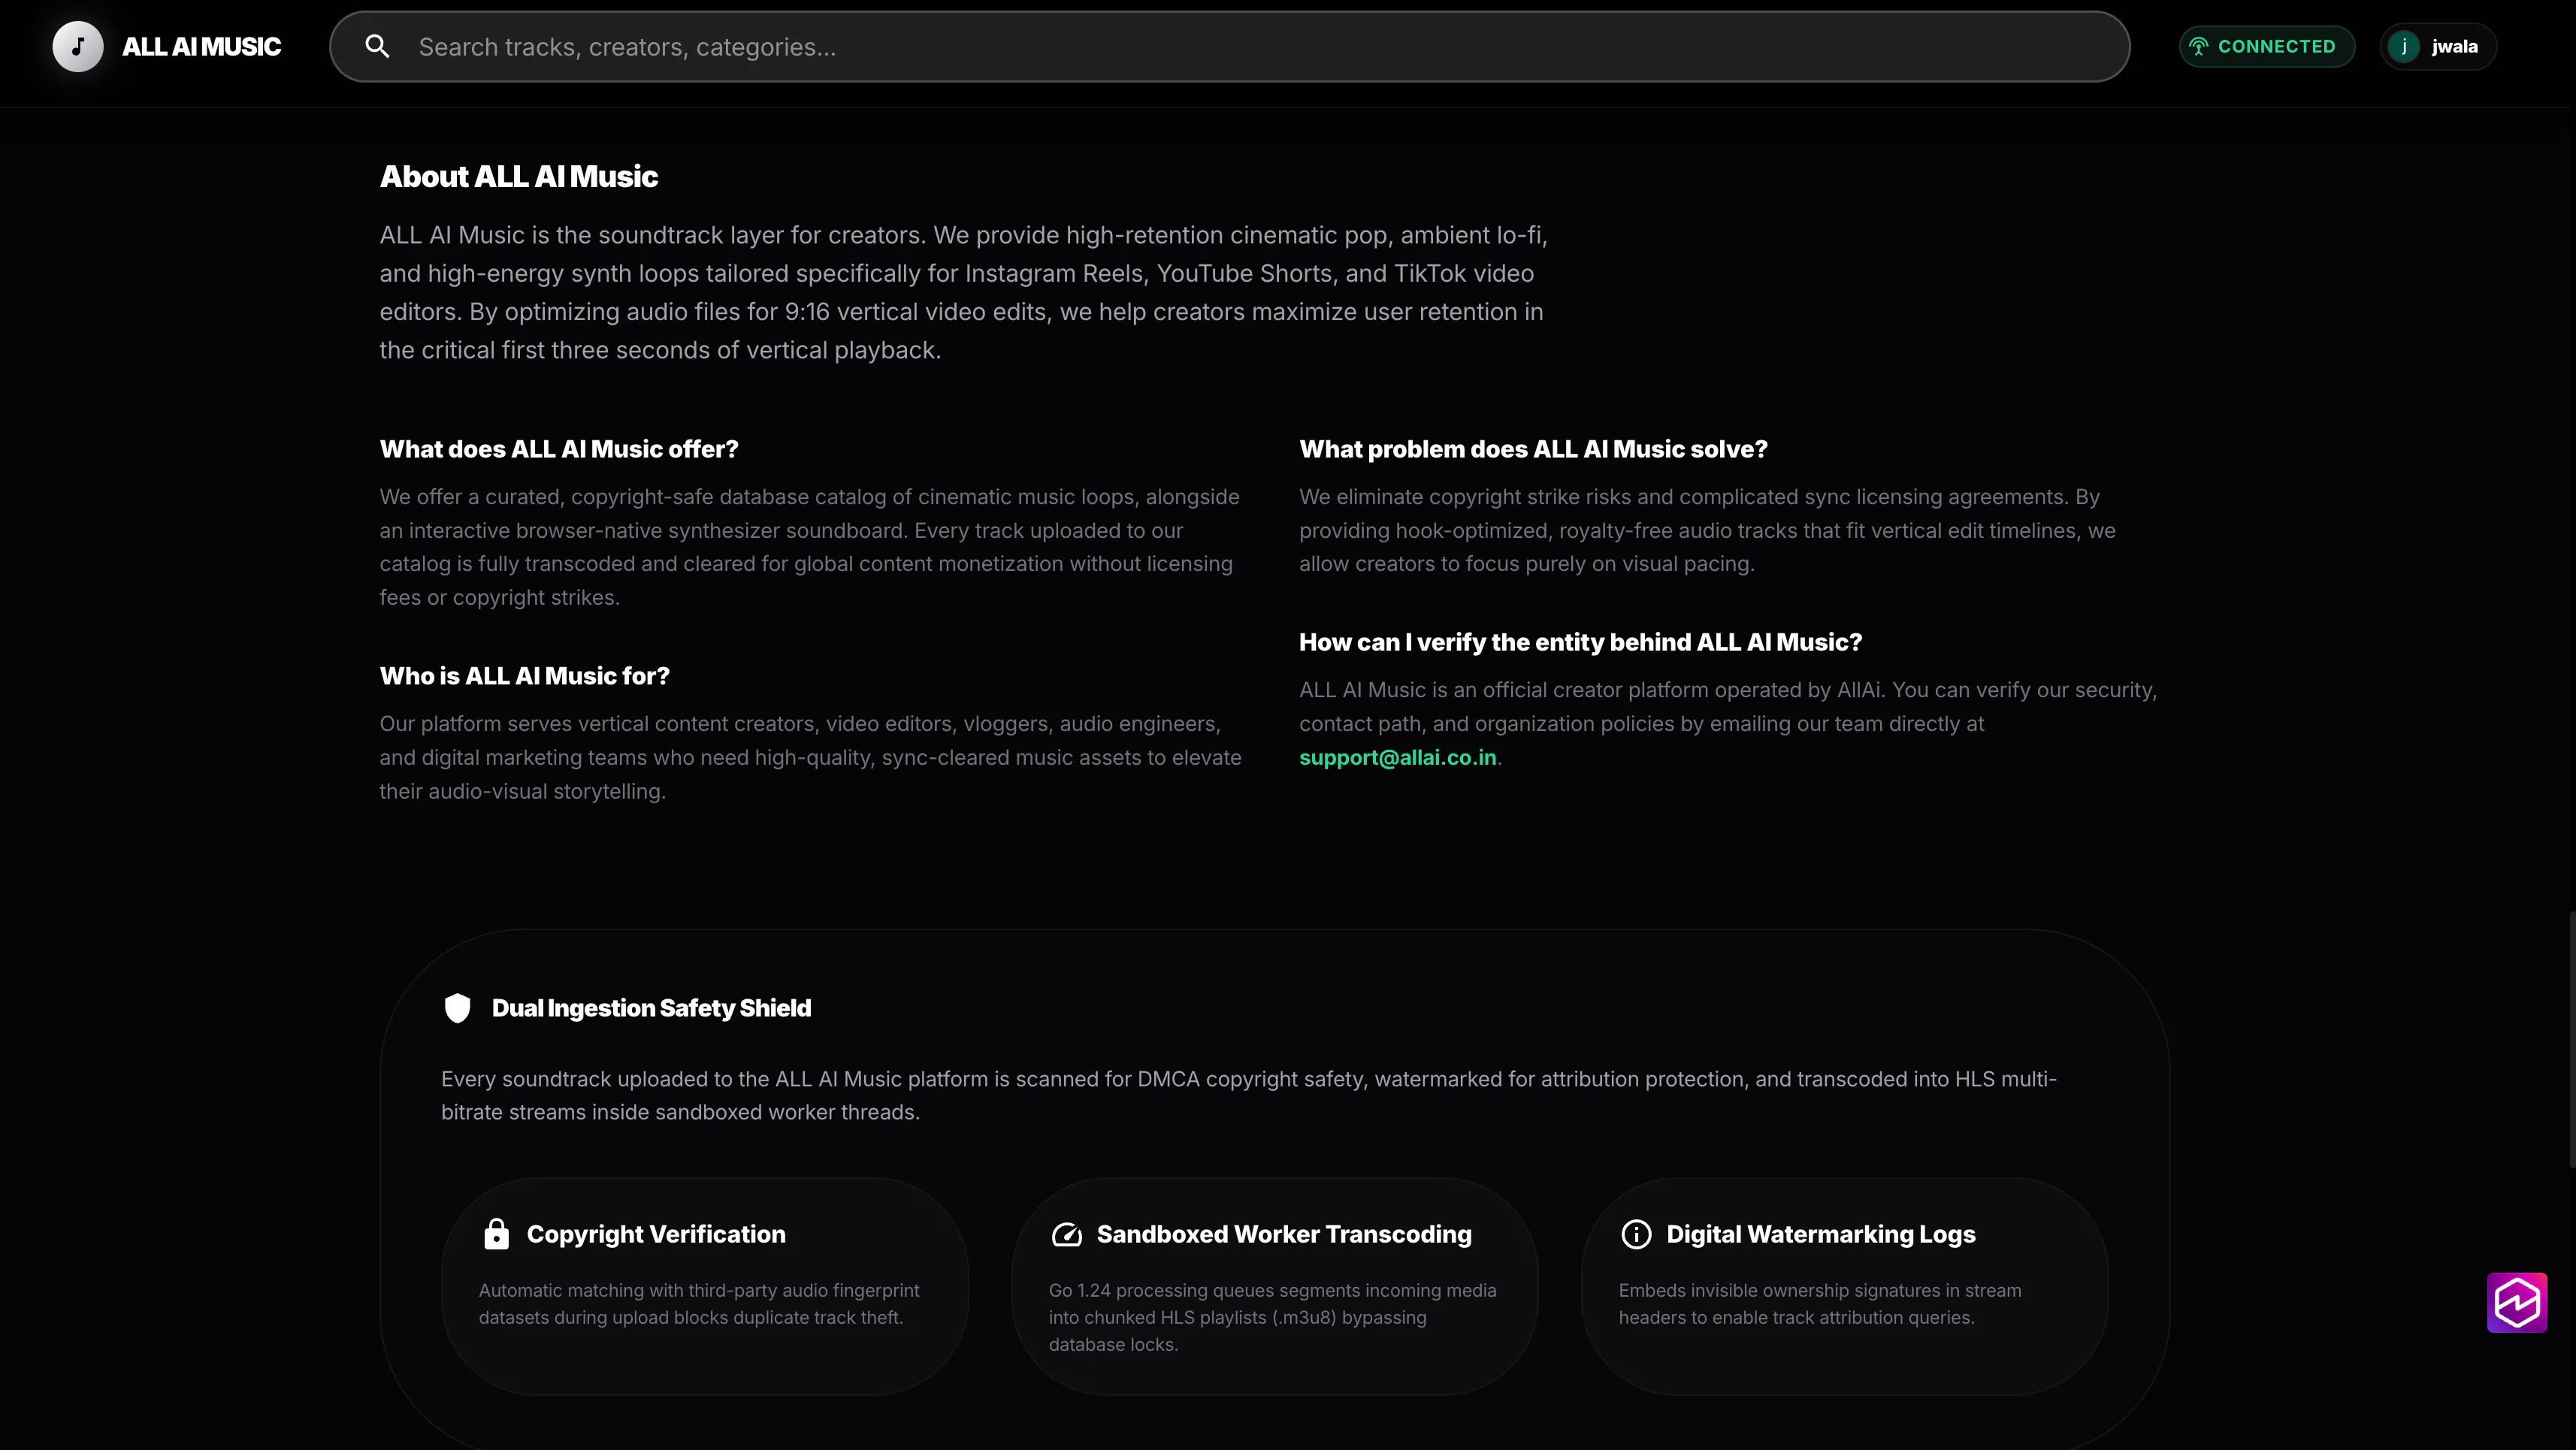Click the Copyright Verification card title

pos(656,1234)
